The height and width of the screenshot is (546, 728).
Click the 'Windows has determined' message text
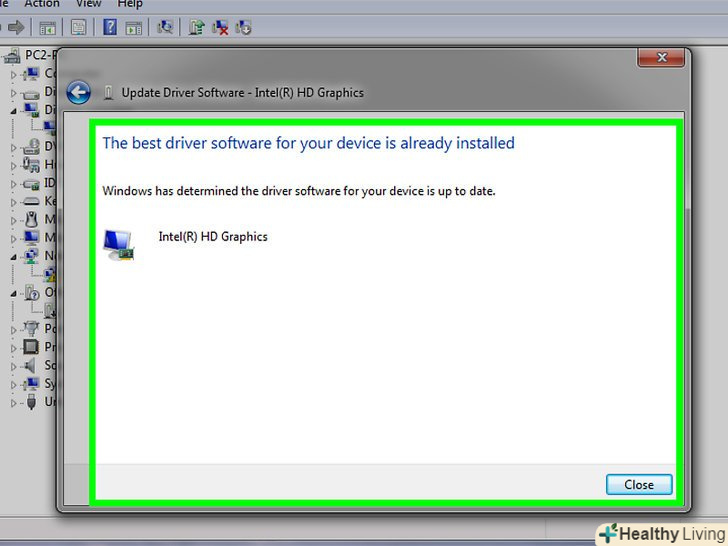[299, 191]
